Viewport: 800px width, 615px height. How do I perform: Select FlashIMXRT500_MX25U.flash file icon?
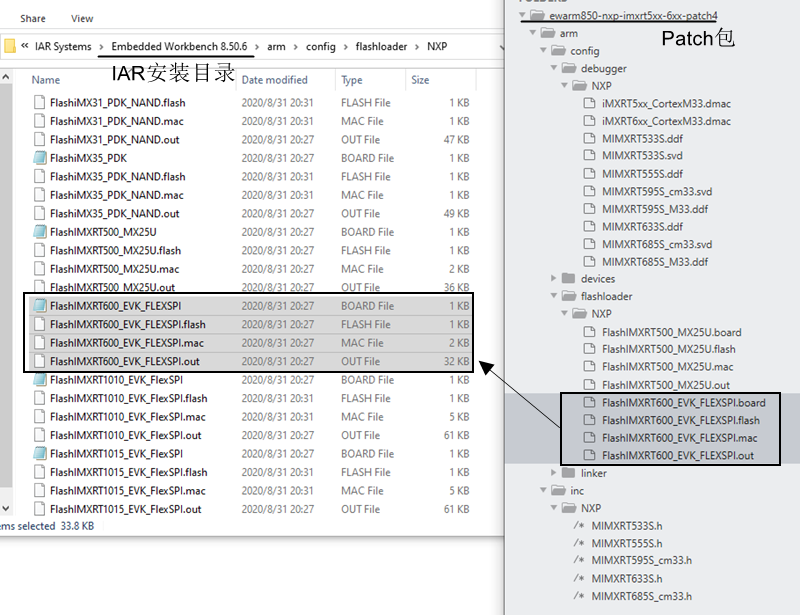[39, 250]
